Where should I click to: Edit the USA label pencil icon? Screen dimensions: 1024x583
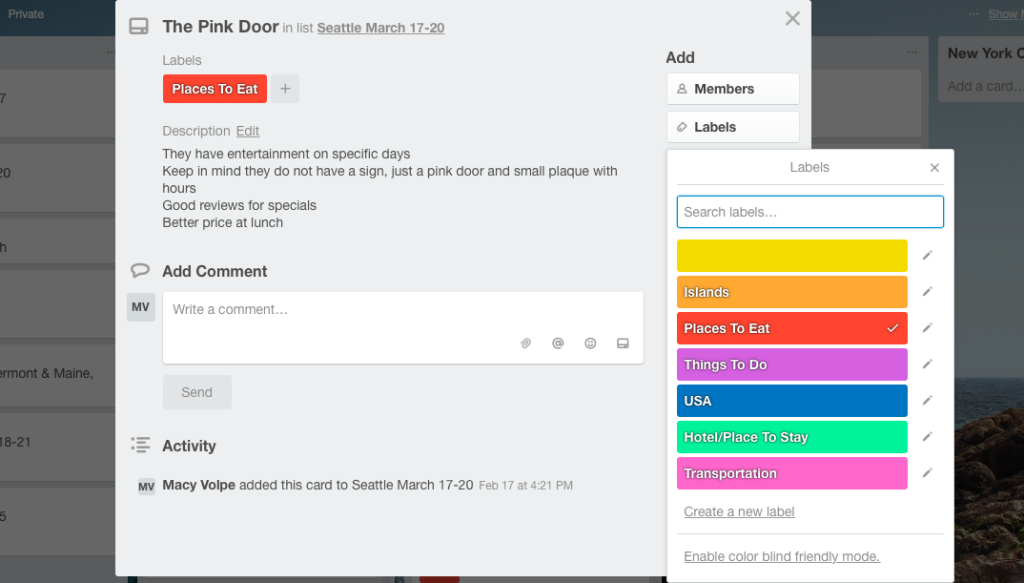point(927,400)
